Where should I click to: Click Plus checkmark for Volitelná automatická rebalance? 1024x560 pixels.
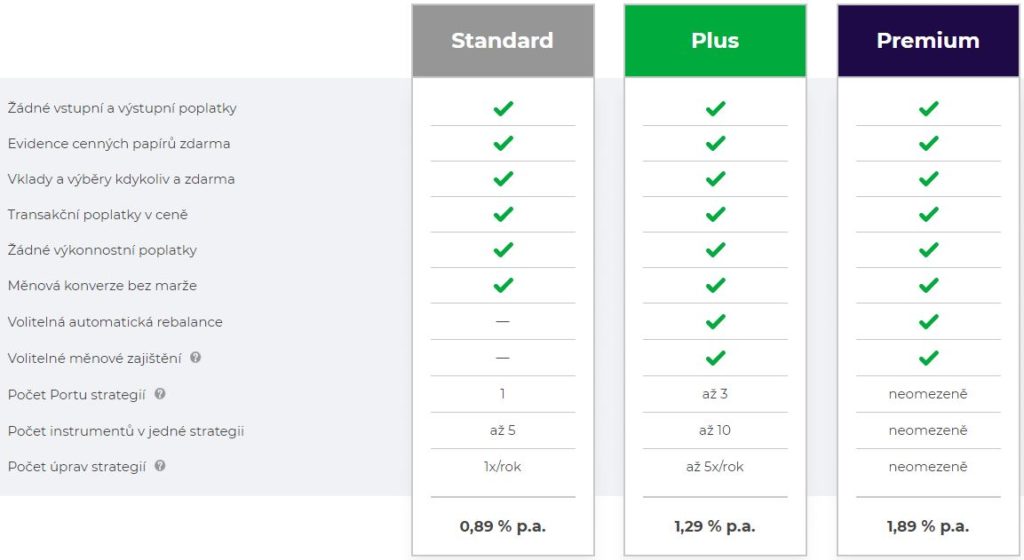[715, 322]
